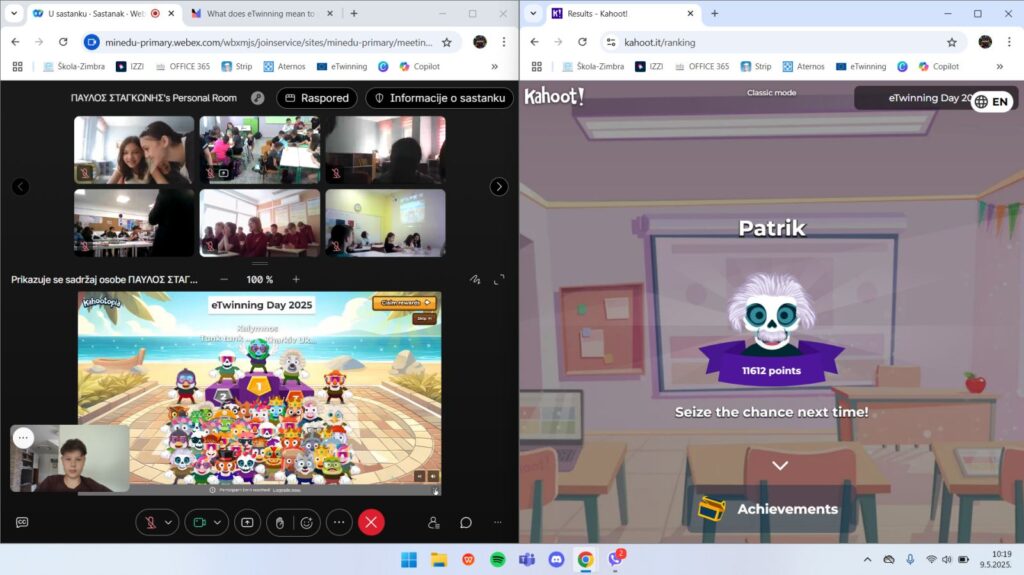
Task: Zoom in shared content with plus button
Action: 296,279
